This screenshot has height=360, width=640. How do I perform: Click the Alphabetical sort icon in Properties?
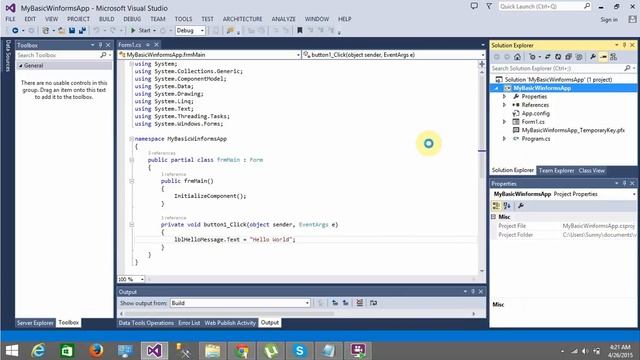[x=507, y=206]
